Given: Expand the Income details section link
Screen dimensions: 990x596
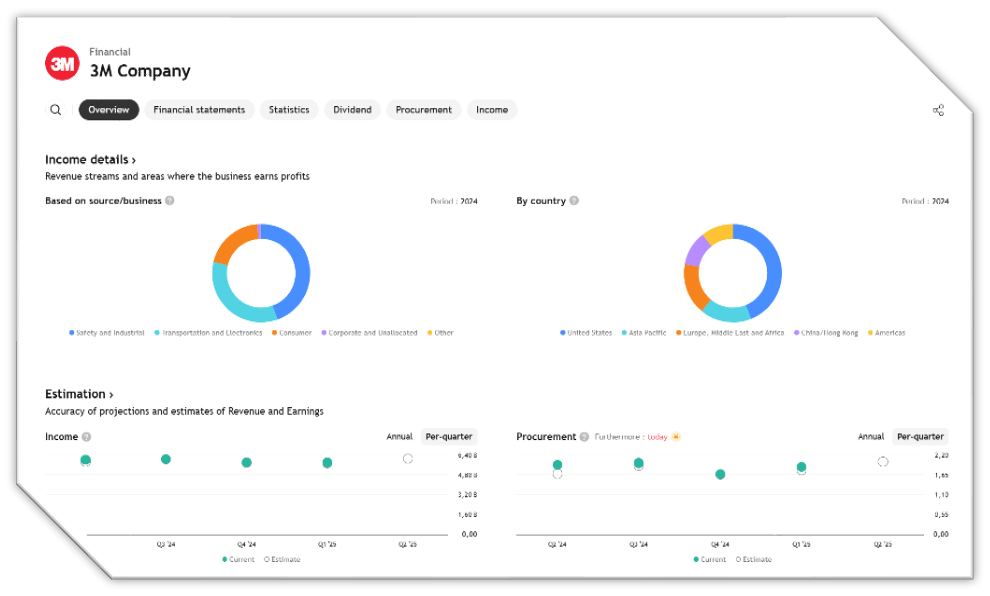Looking at the screenshot, I should point(90,160).
